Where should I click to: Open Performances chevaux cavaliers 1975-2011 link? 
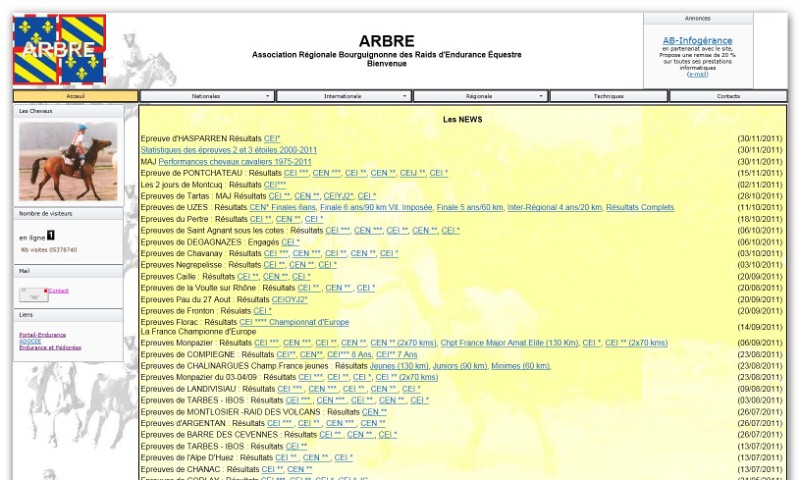point(235,162)
